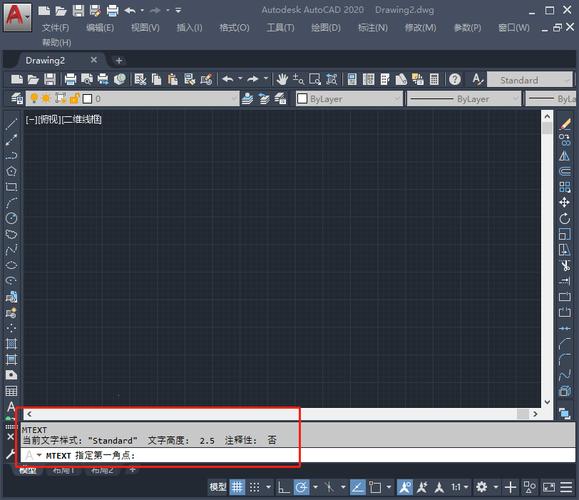Switch to the Drawing2 file tab
579x500 pixels.
tap(45, 60)
